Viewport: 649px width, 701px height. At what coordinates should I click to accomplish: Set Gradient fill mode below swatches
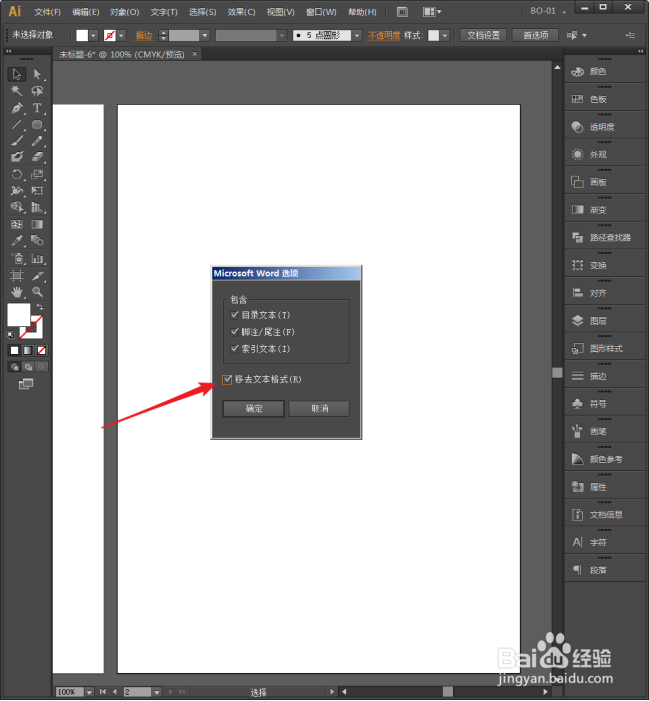(x=28, y=350)
